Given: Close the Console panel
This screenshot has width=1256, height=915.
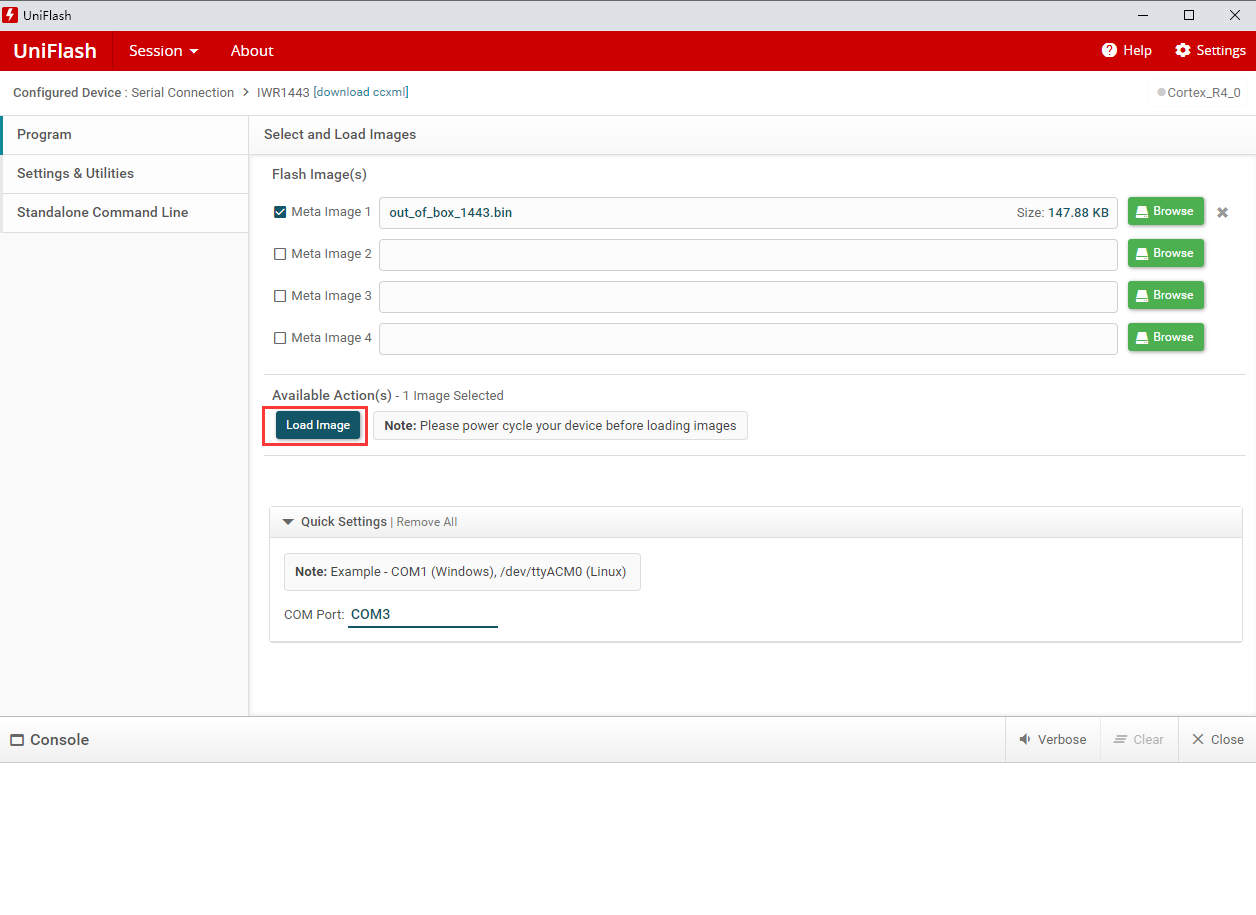Looking at the screenshot, I should tap(1217, 740).
